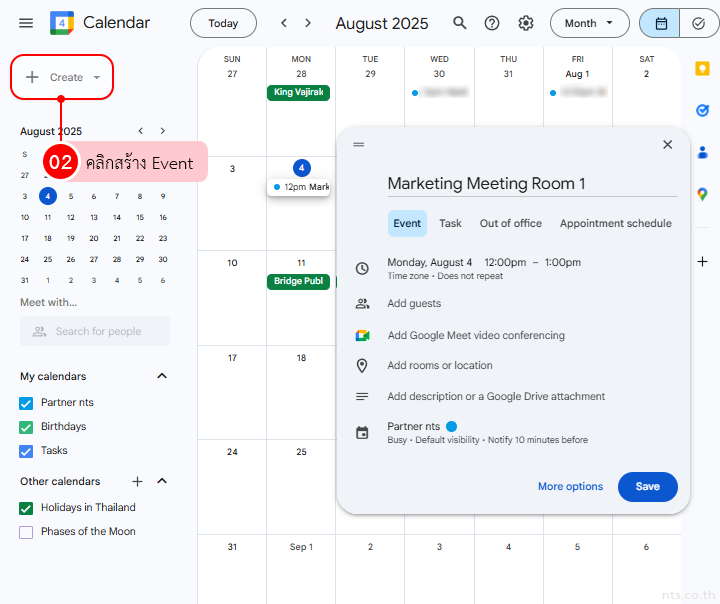Open the Bridge Public Holiday event chip
Image resolution: width=720 pixels, height=604 pixels.
point(298,281)
